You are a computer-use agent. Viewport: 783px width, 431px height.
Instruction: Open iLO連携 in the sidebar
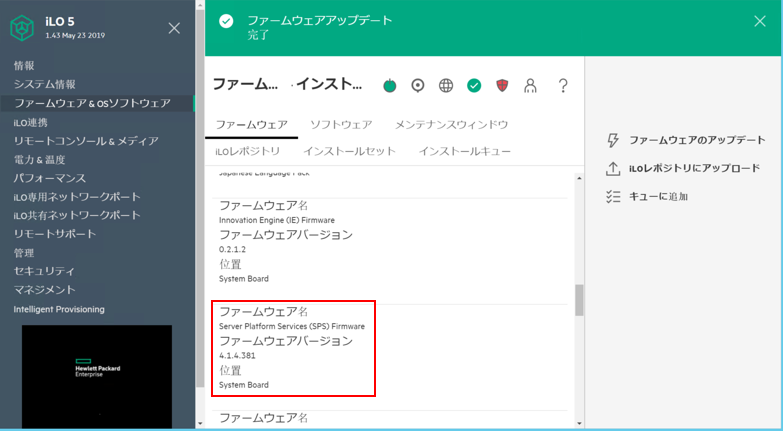coord(30,122)
